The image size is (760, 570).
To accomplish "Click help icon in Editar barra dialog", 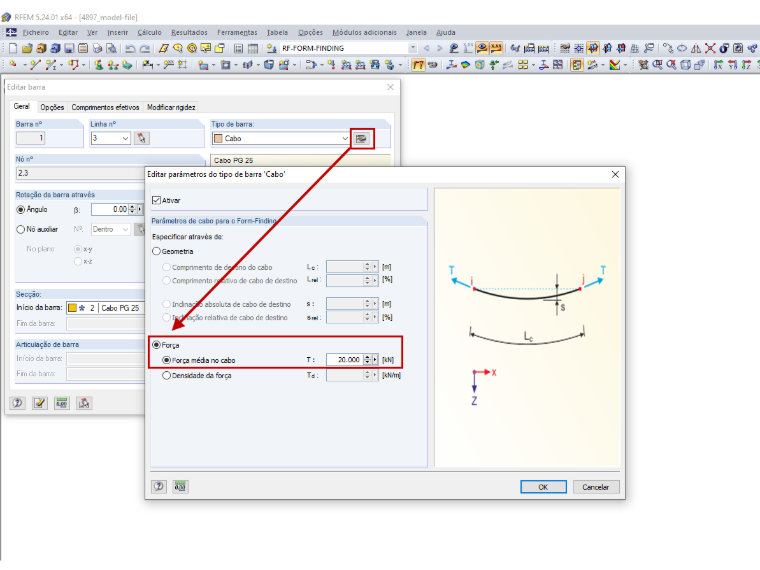I will [x=17, y=403].
